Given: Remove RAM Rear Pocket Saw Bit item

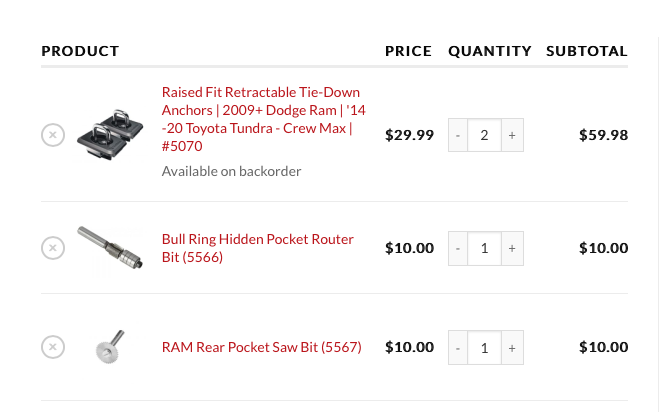Looking at the screenshot, I should (53, 347).
